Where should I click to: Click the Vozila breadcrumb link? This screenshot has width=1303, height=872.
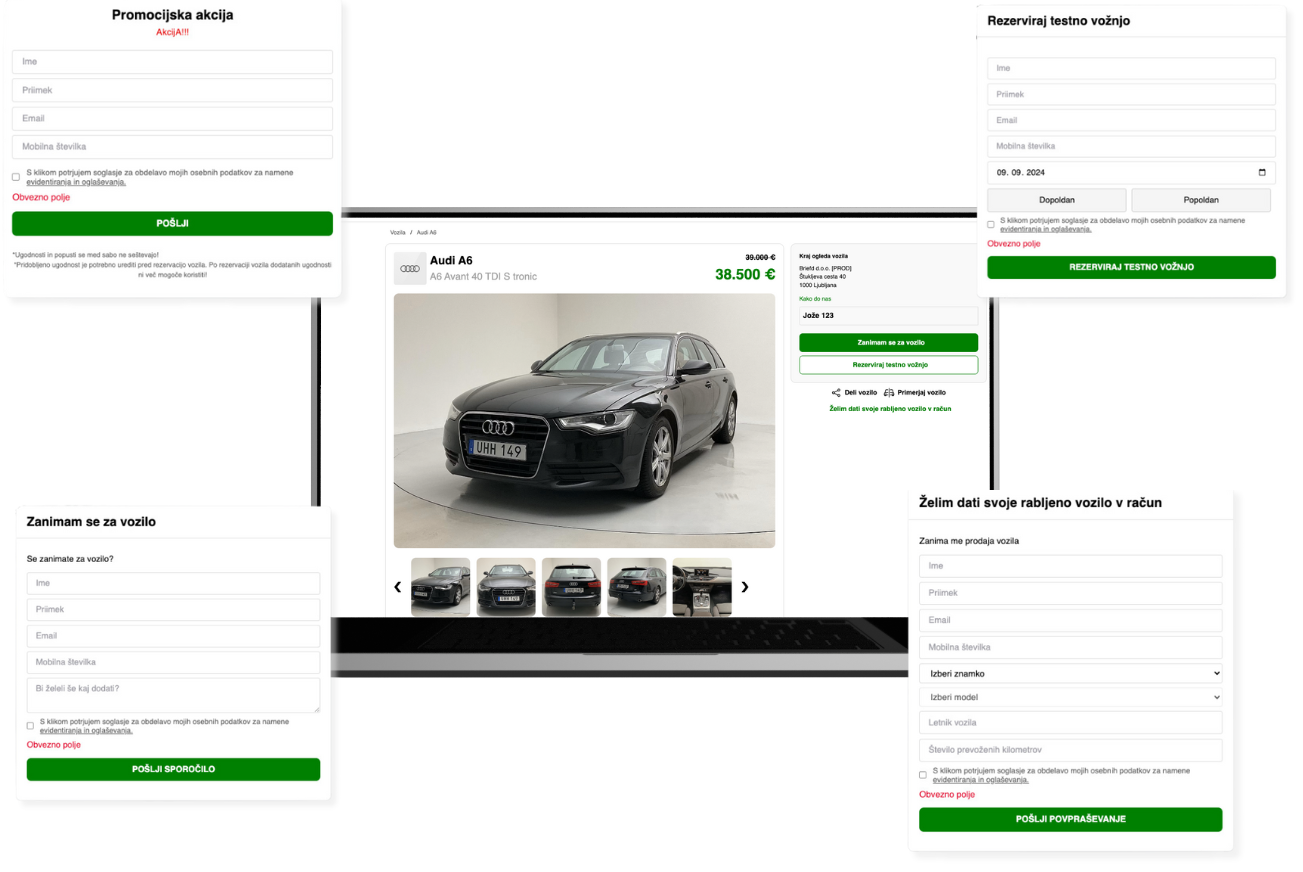[398, 232]
